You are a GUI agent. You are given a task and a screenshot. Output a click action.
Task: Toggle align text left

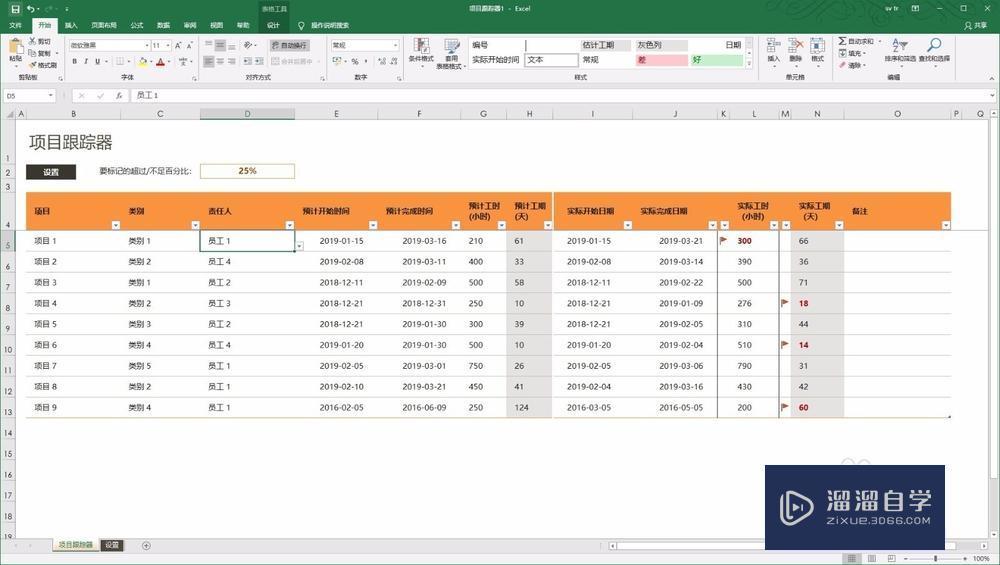(209, 61)
